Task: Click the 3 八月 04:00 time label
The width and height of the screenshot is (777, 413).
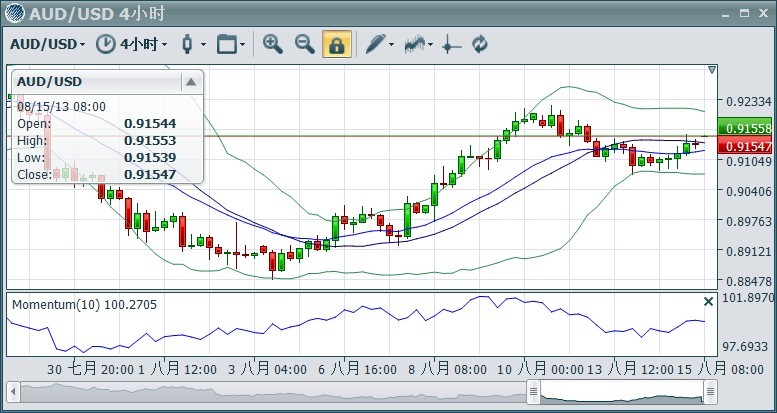Action: (267, 369)
